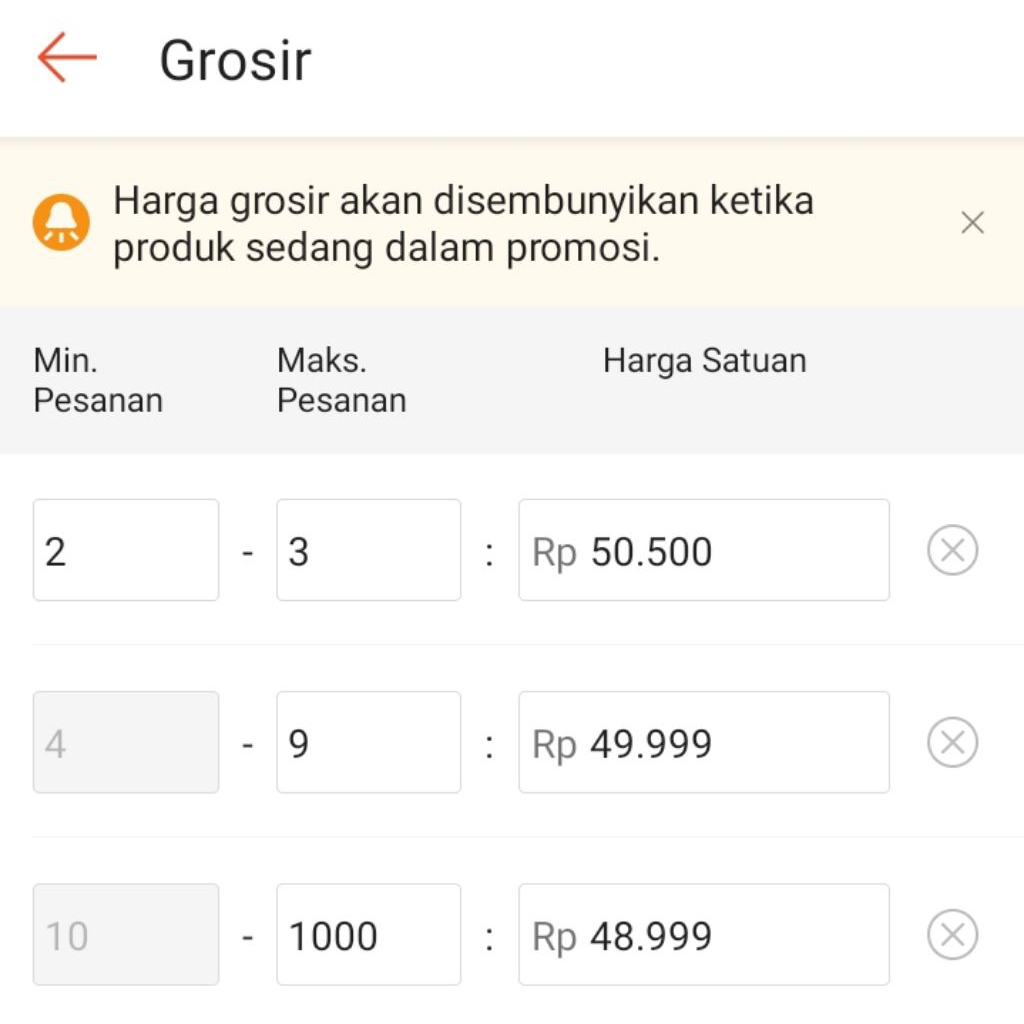This screenshot has height=1024, width=1024.
Task: Edit maximum order field showing 9
Action: [x=368, y=742]
